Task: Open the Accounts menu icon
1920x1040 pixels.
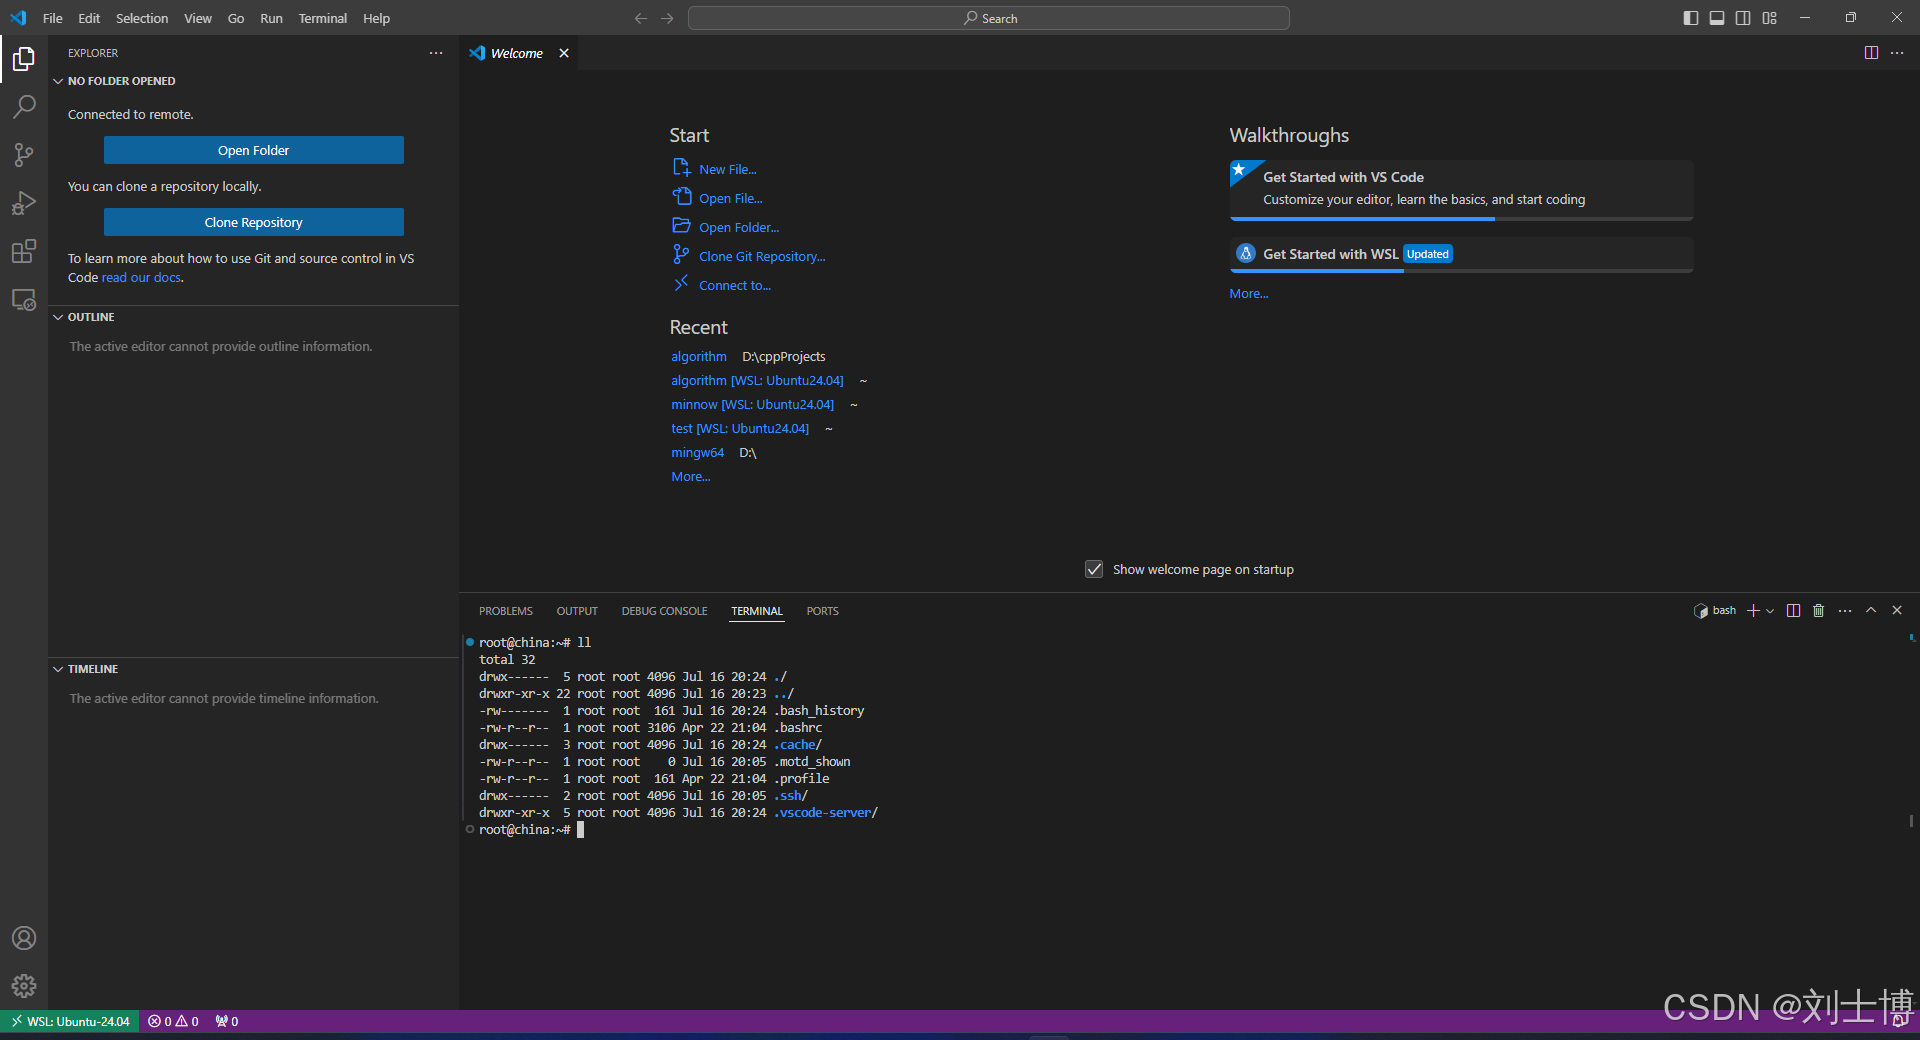Action: (24, 938)
